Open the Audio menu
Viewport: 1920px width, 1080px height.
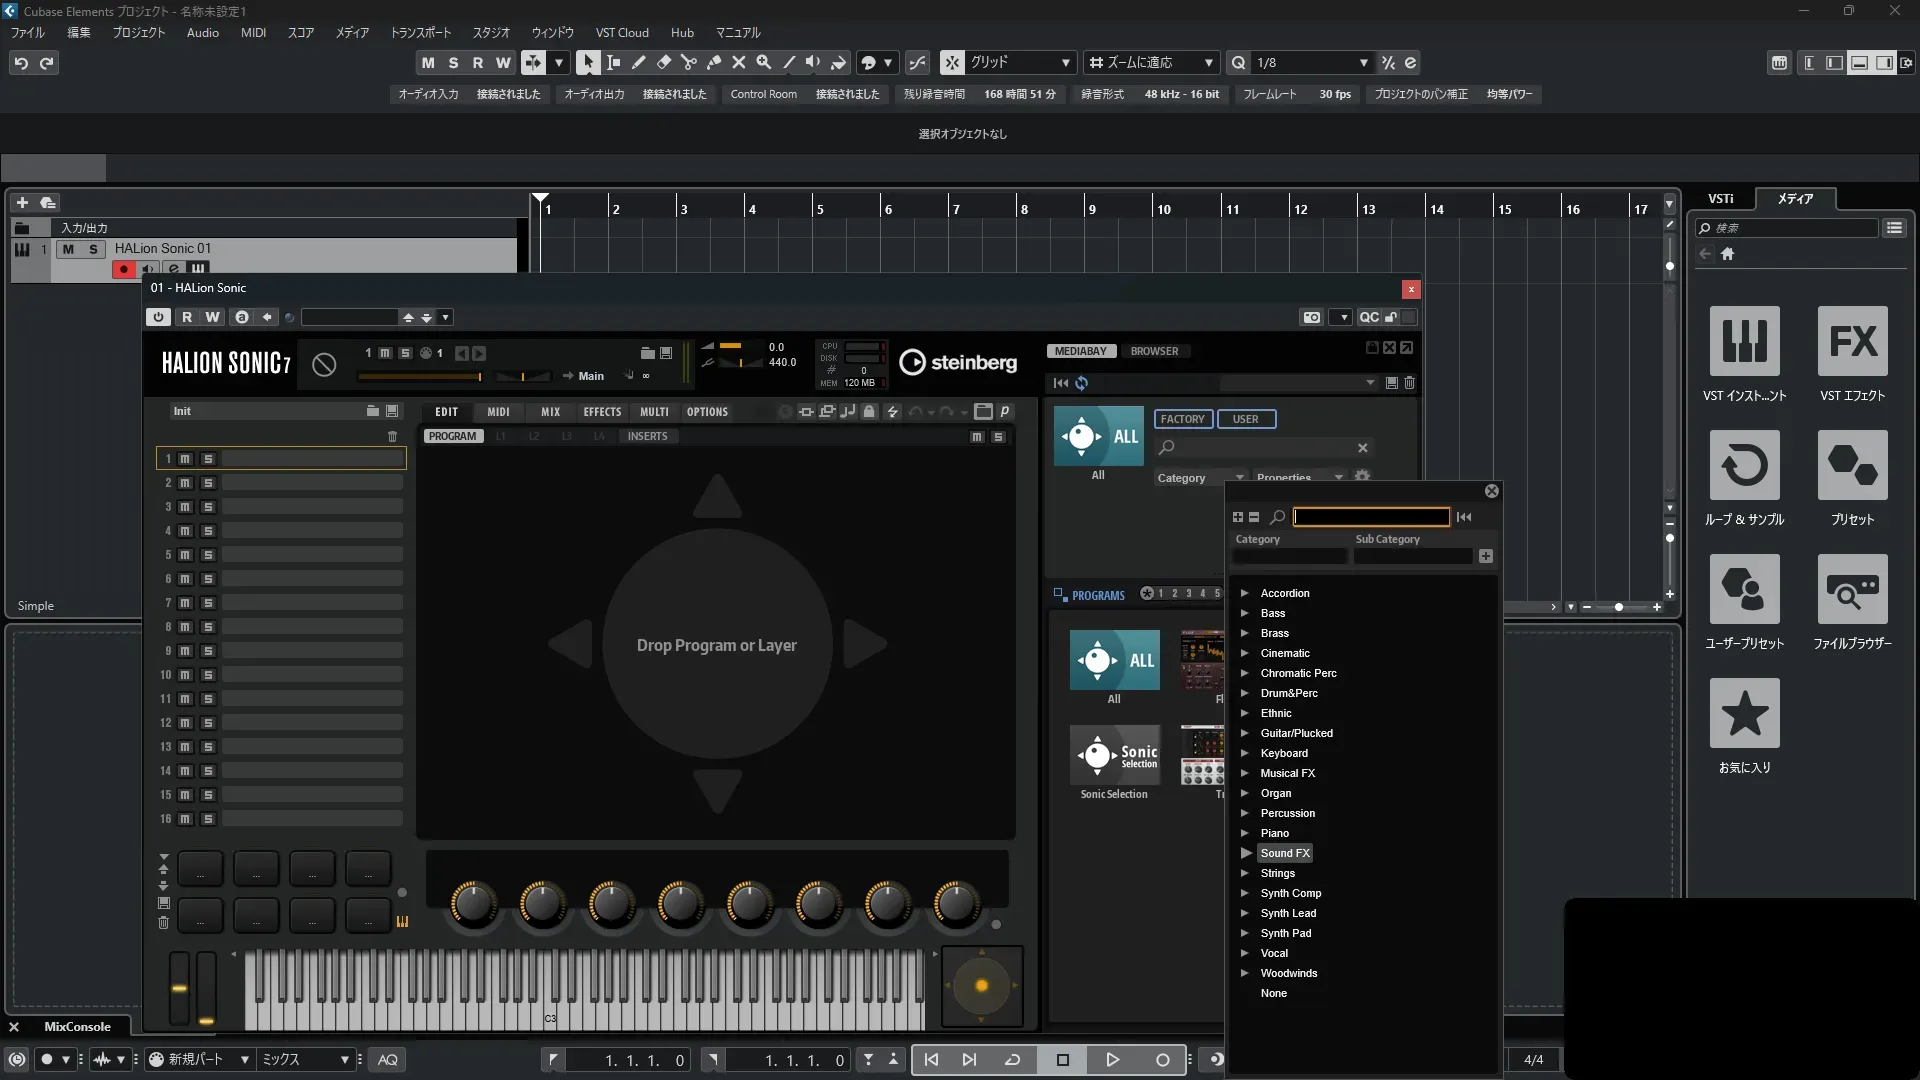pos(202,32)
